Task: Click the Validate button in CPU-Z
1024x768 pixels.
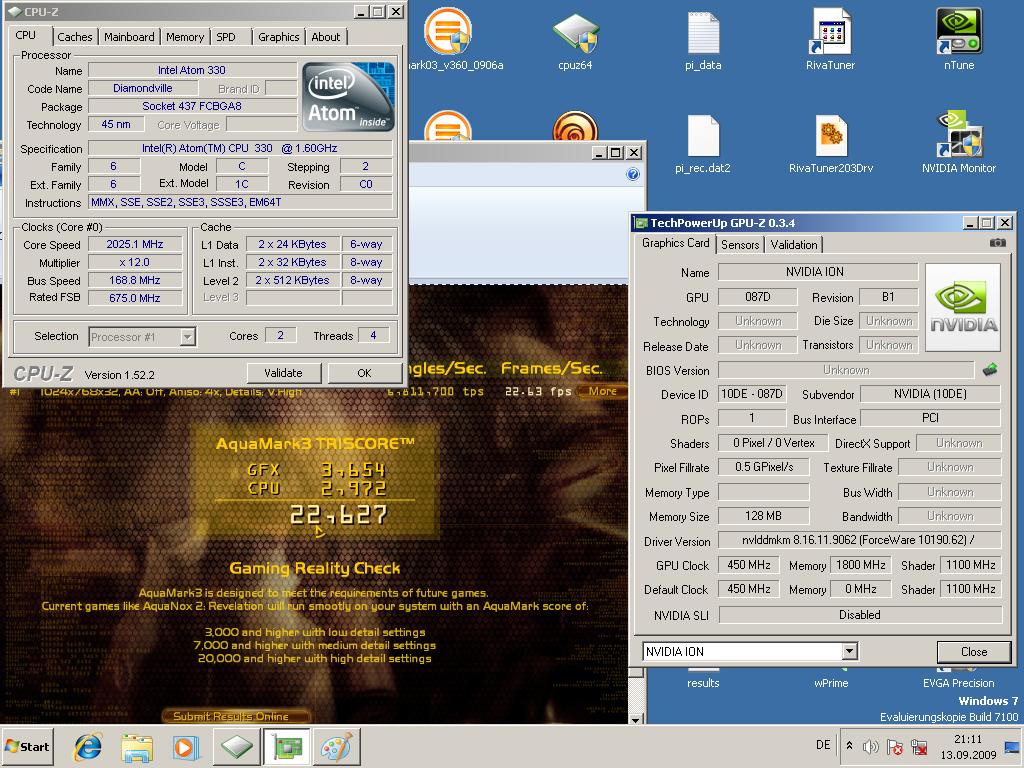Action: click(283, 373)
